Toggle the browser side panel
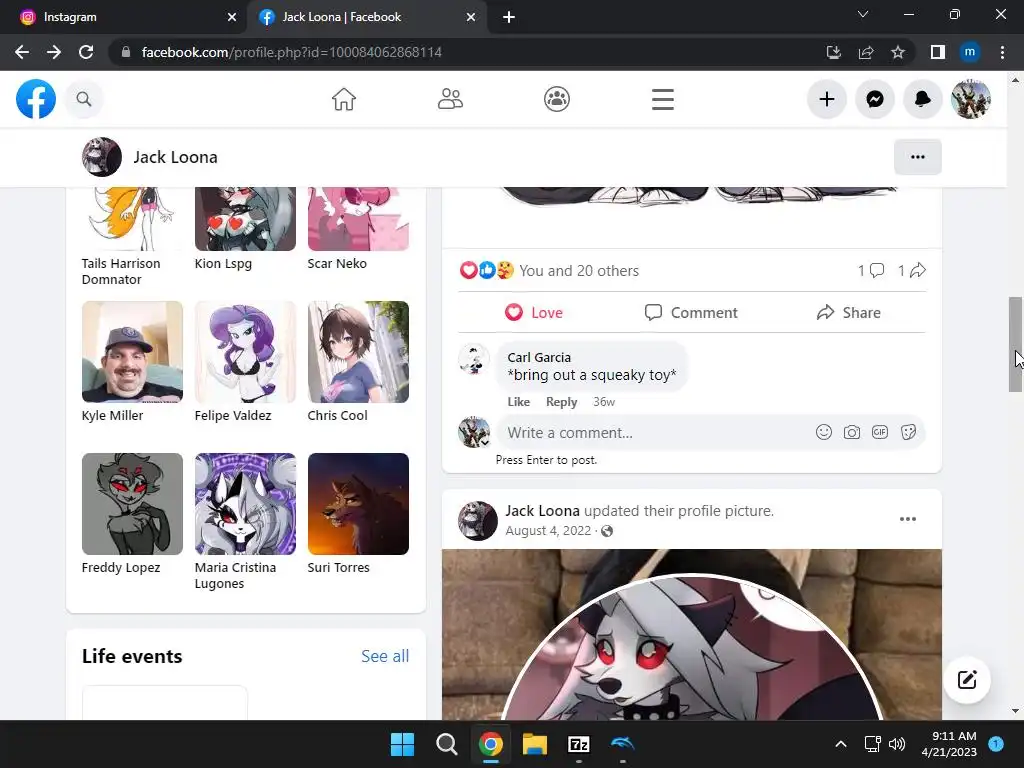The width and height of the screenshot is (1024, 768). [x=938, y=52]
